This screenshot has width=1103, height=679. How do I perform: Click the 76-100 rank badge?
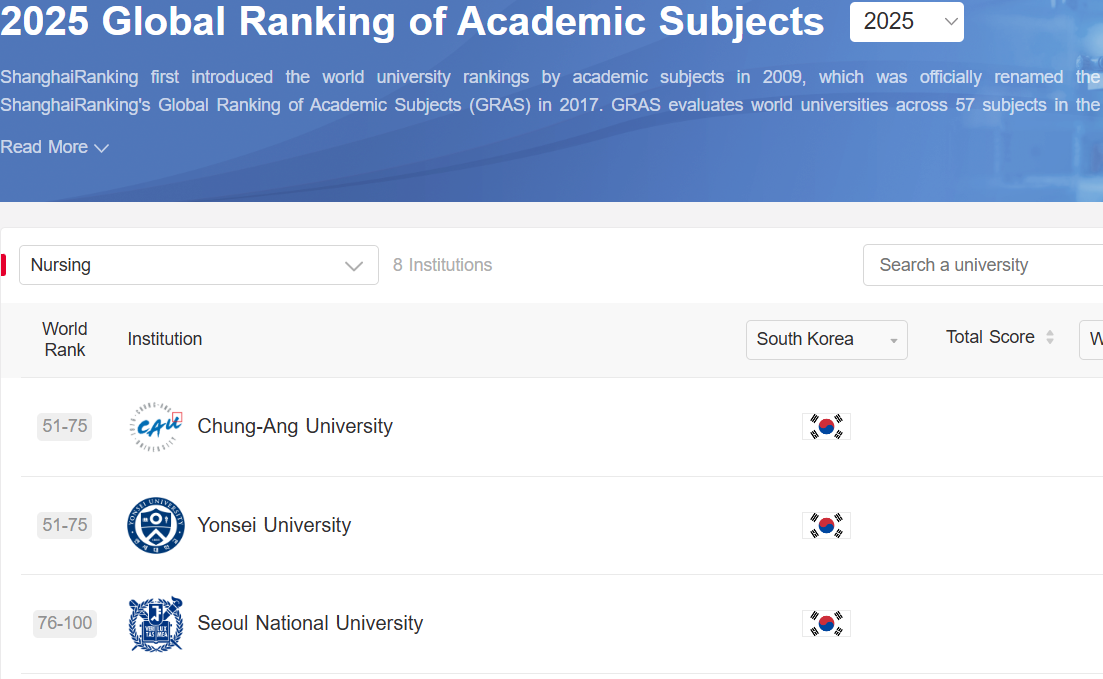65,624
